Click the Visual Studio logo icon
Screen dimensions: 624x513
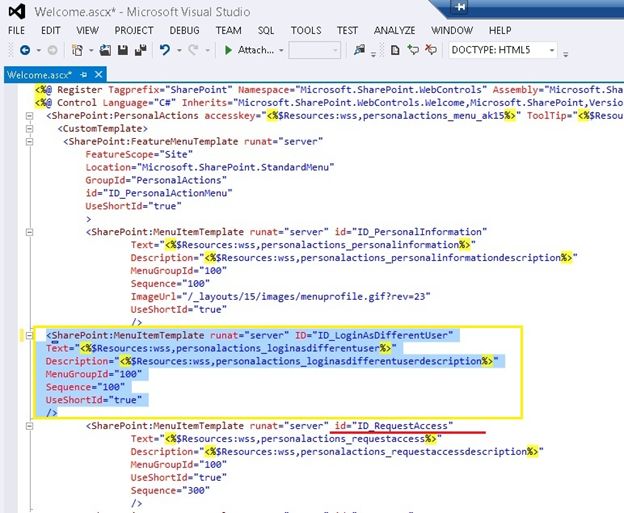17,11
